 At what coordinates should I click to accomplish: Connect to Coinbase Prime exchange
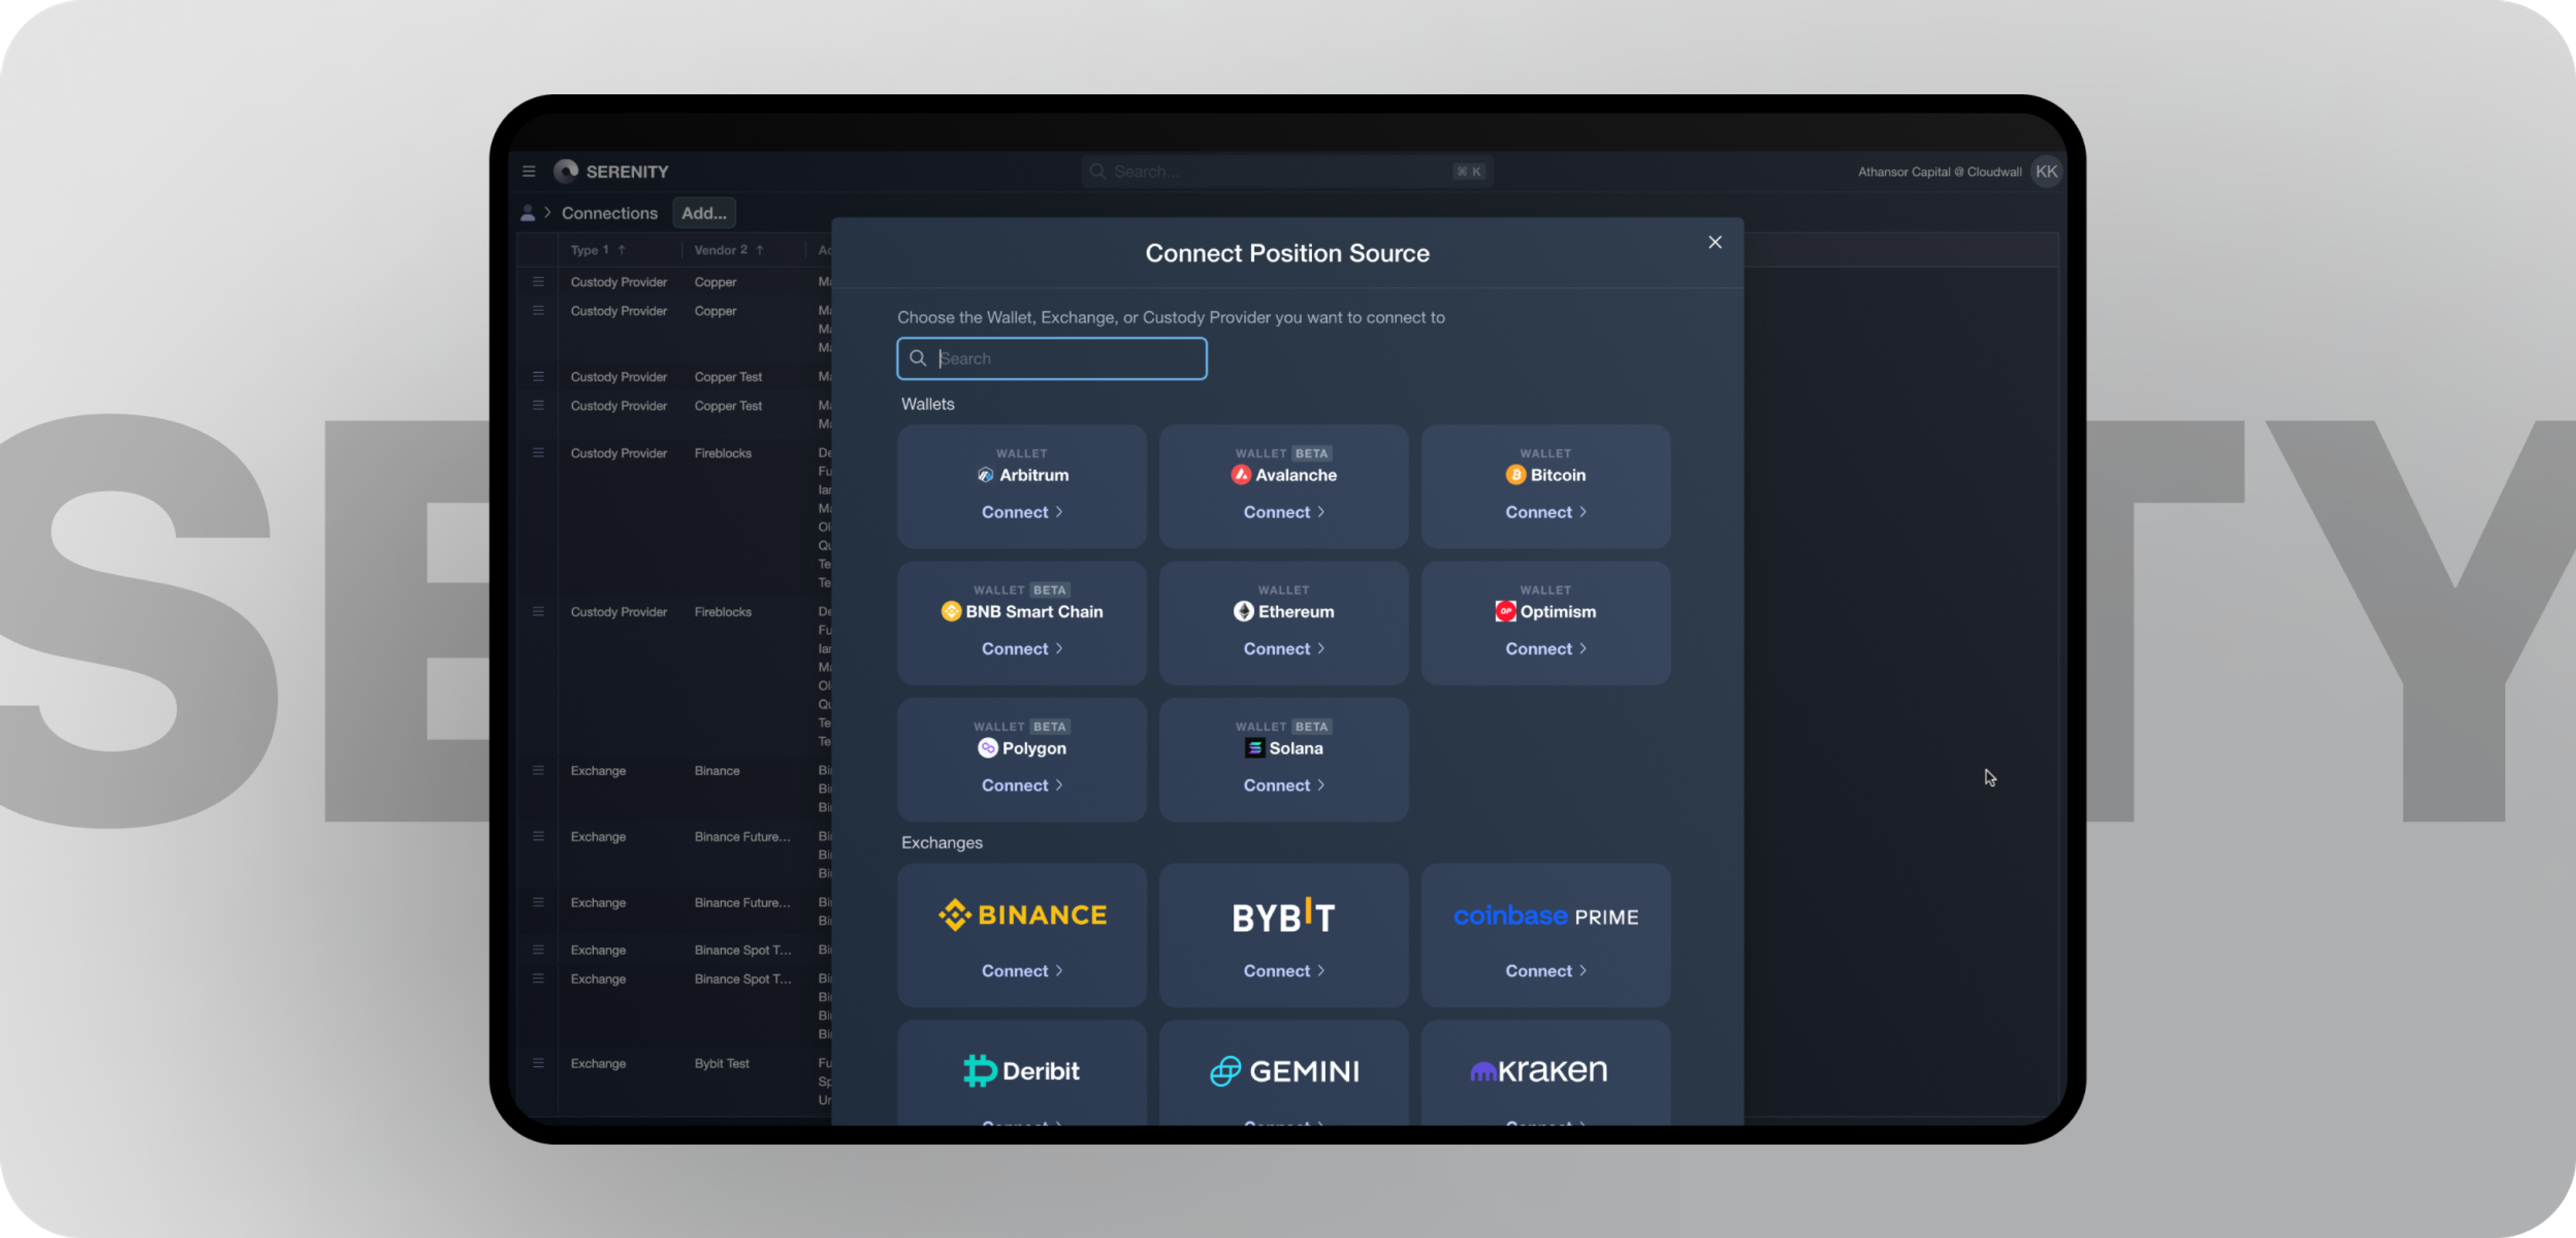click(1544, 970)
